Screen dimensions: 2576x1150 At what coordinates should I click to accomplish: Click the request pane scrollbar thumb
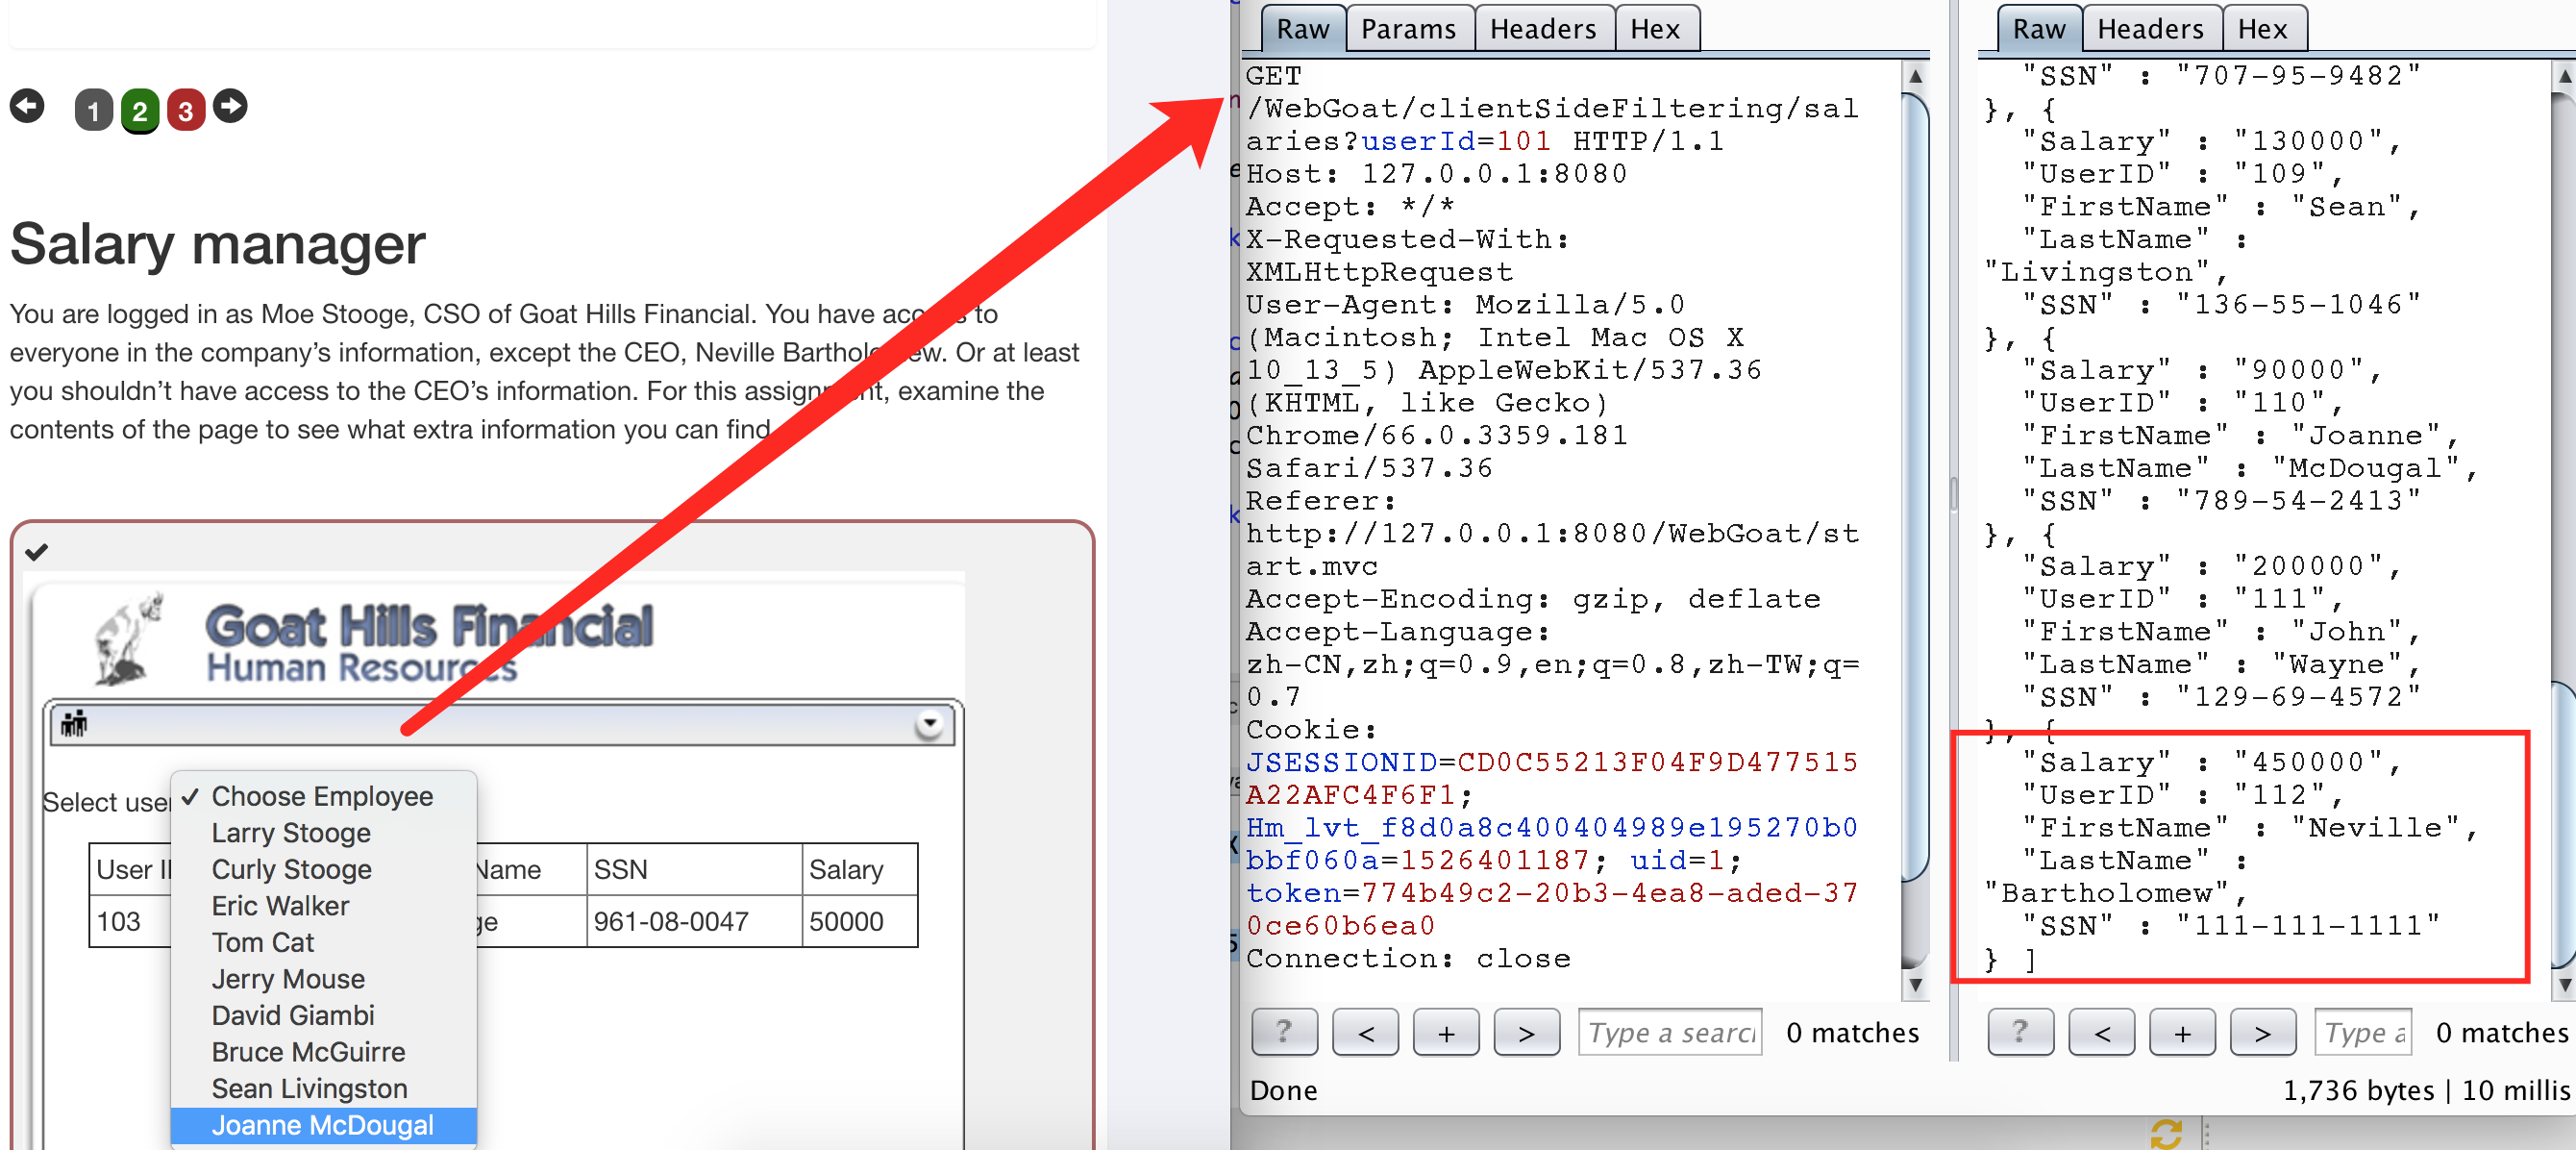1915,487
